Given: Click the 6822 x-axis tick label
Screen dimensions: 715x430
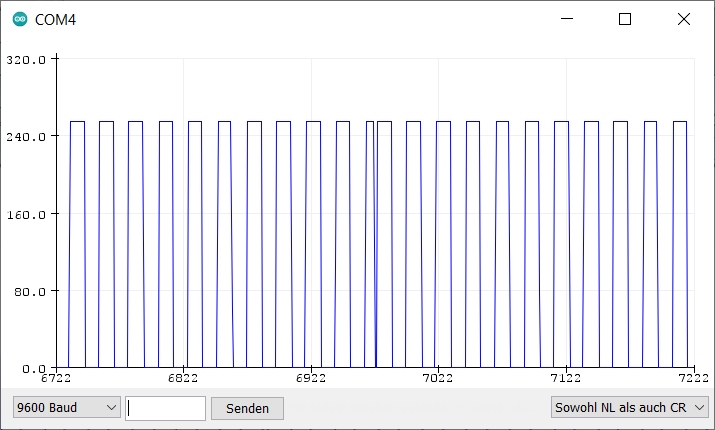Looking at the screenshot, I should [x=183, y=379].
